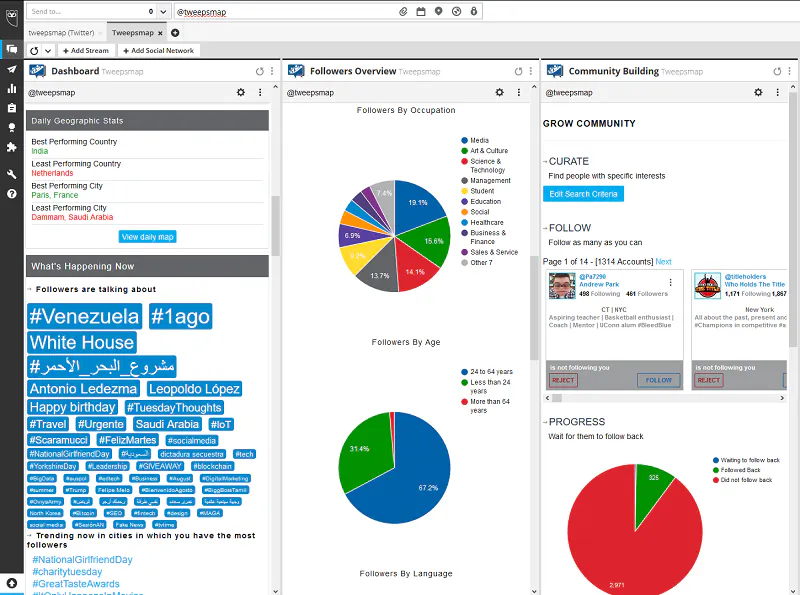
Task: Click the calendar scheduling icon in composer
Action: [421, 11]
